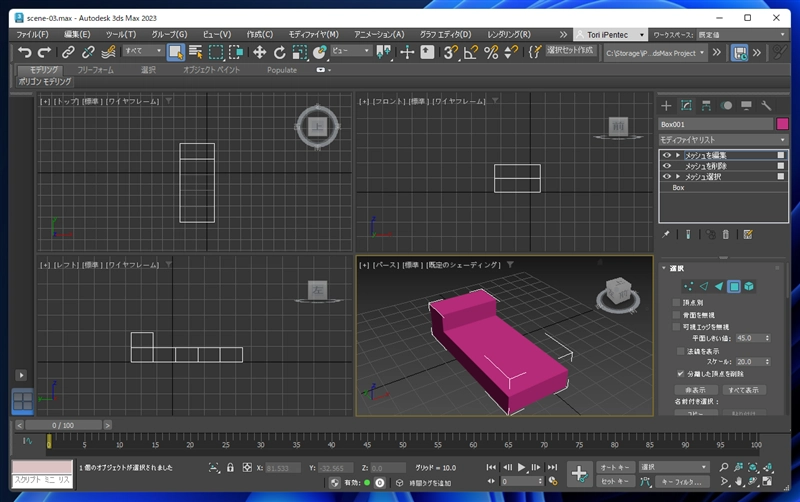800x502 pixels.
Task: Enable the 法線を表示 checkbox
Action: [x=680, y=351]
